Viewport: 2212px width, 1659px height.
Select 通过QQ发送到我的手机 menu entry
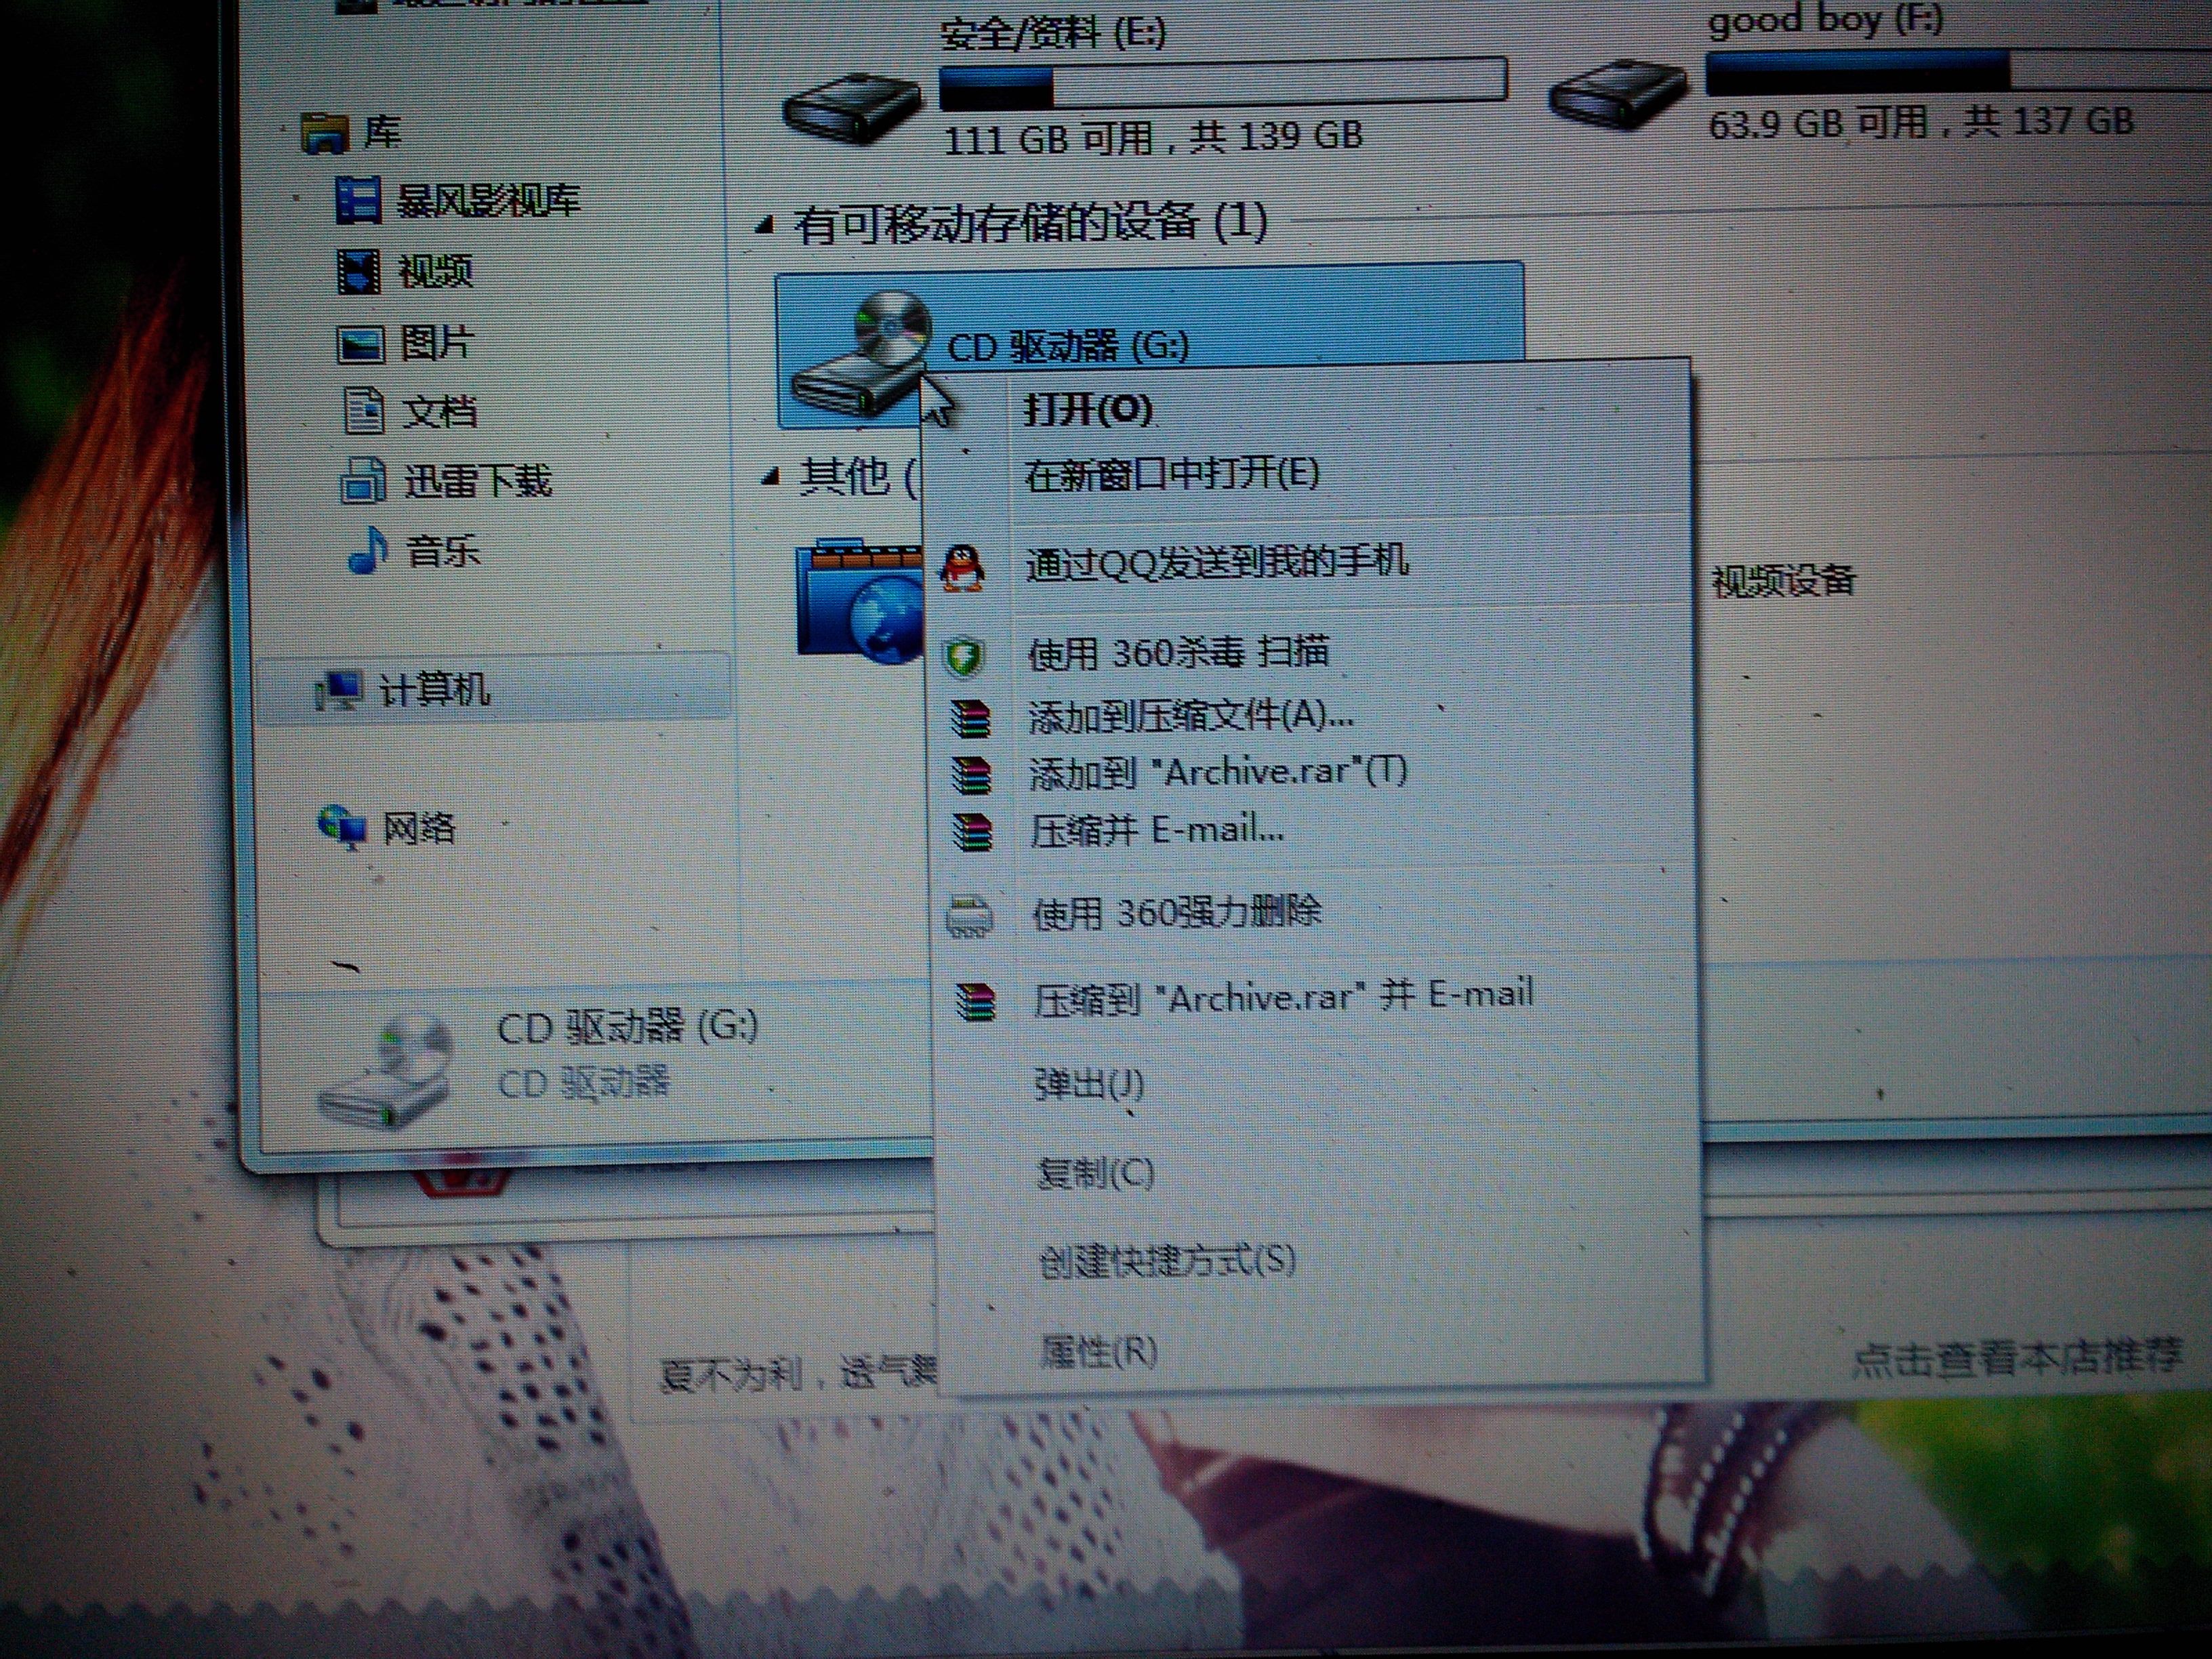pyautogui.click(x=1217, y=562)
